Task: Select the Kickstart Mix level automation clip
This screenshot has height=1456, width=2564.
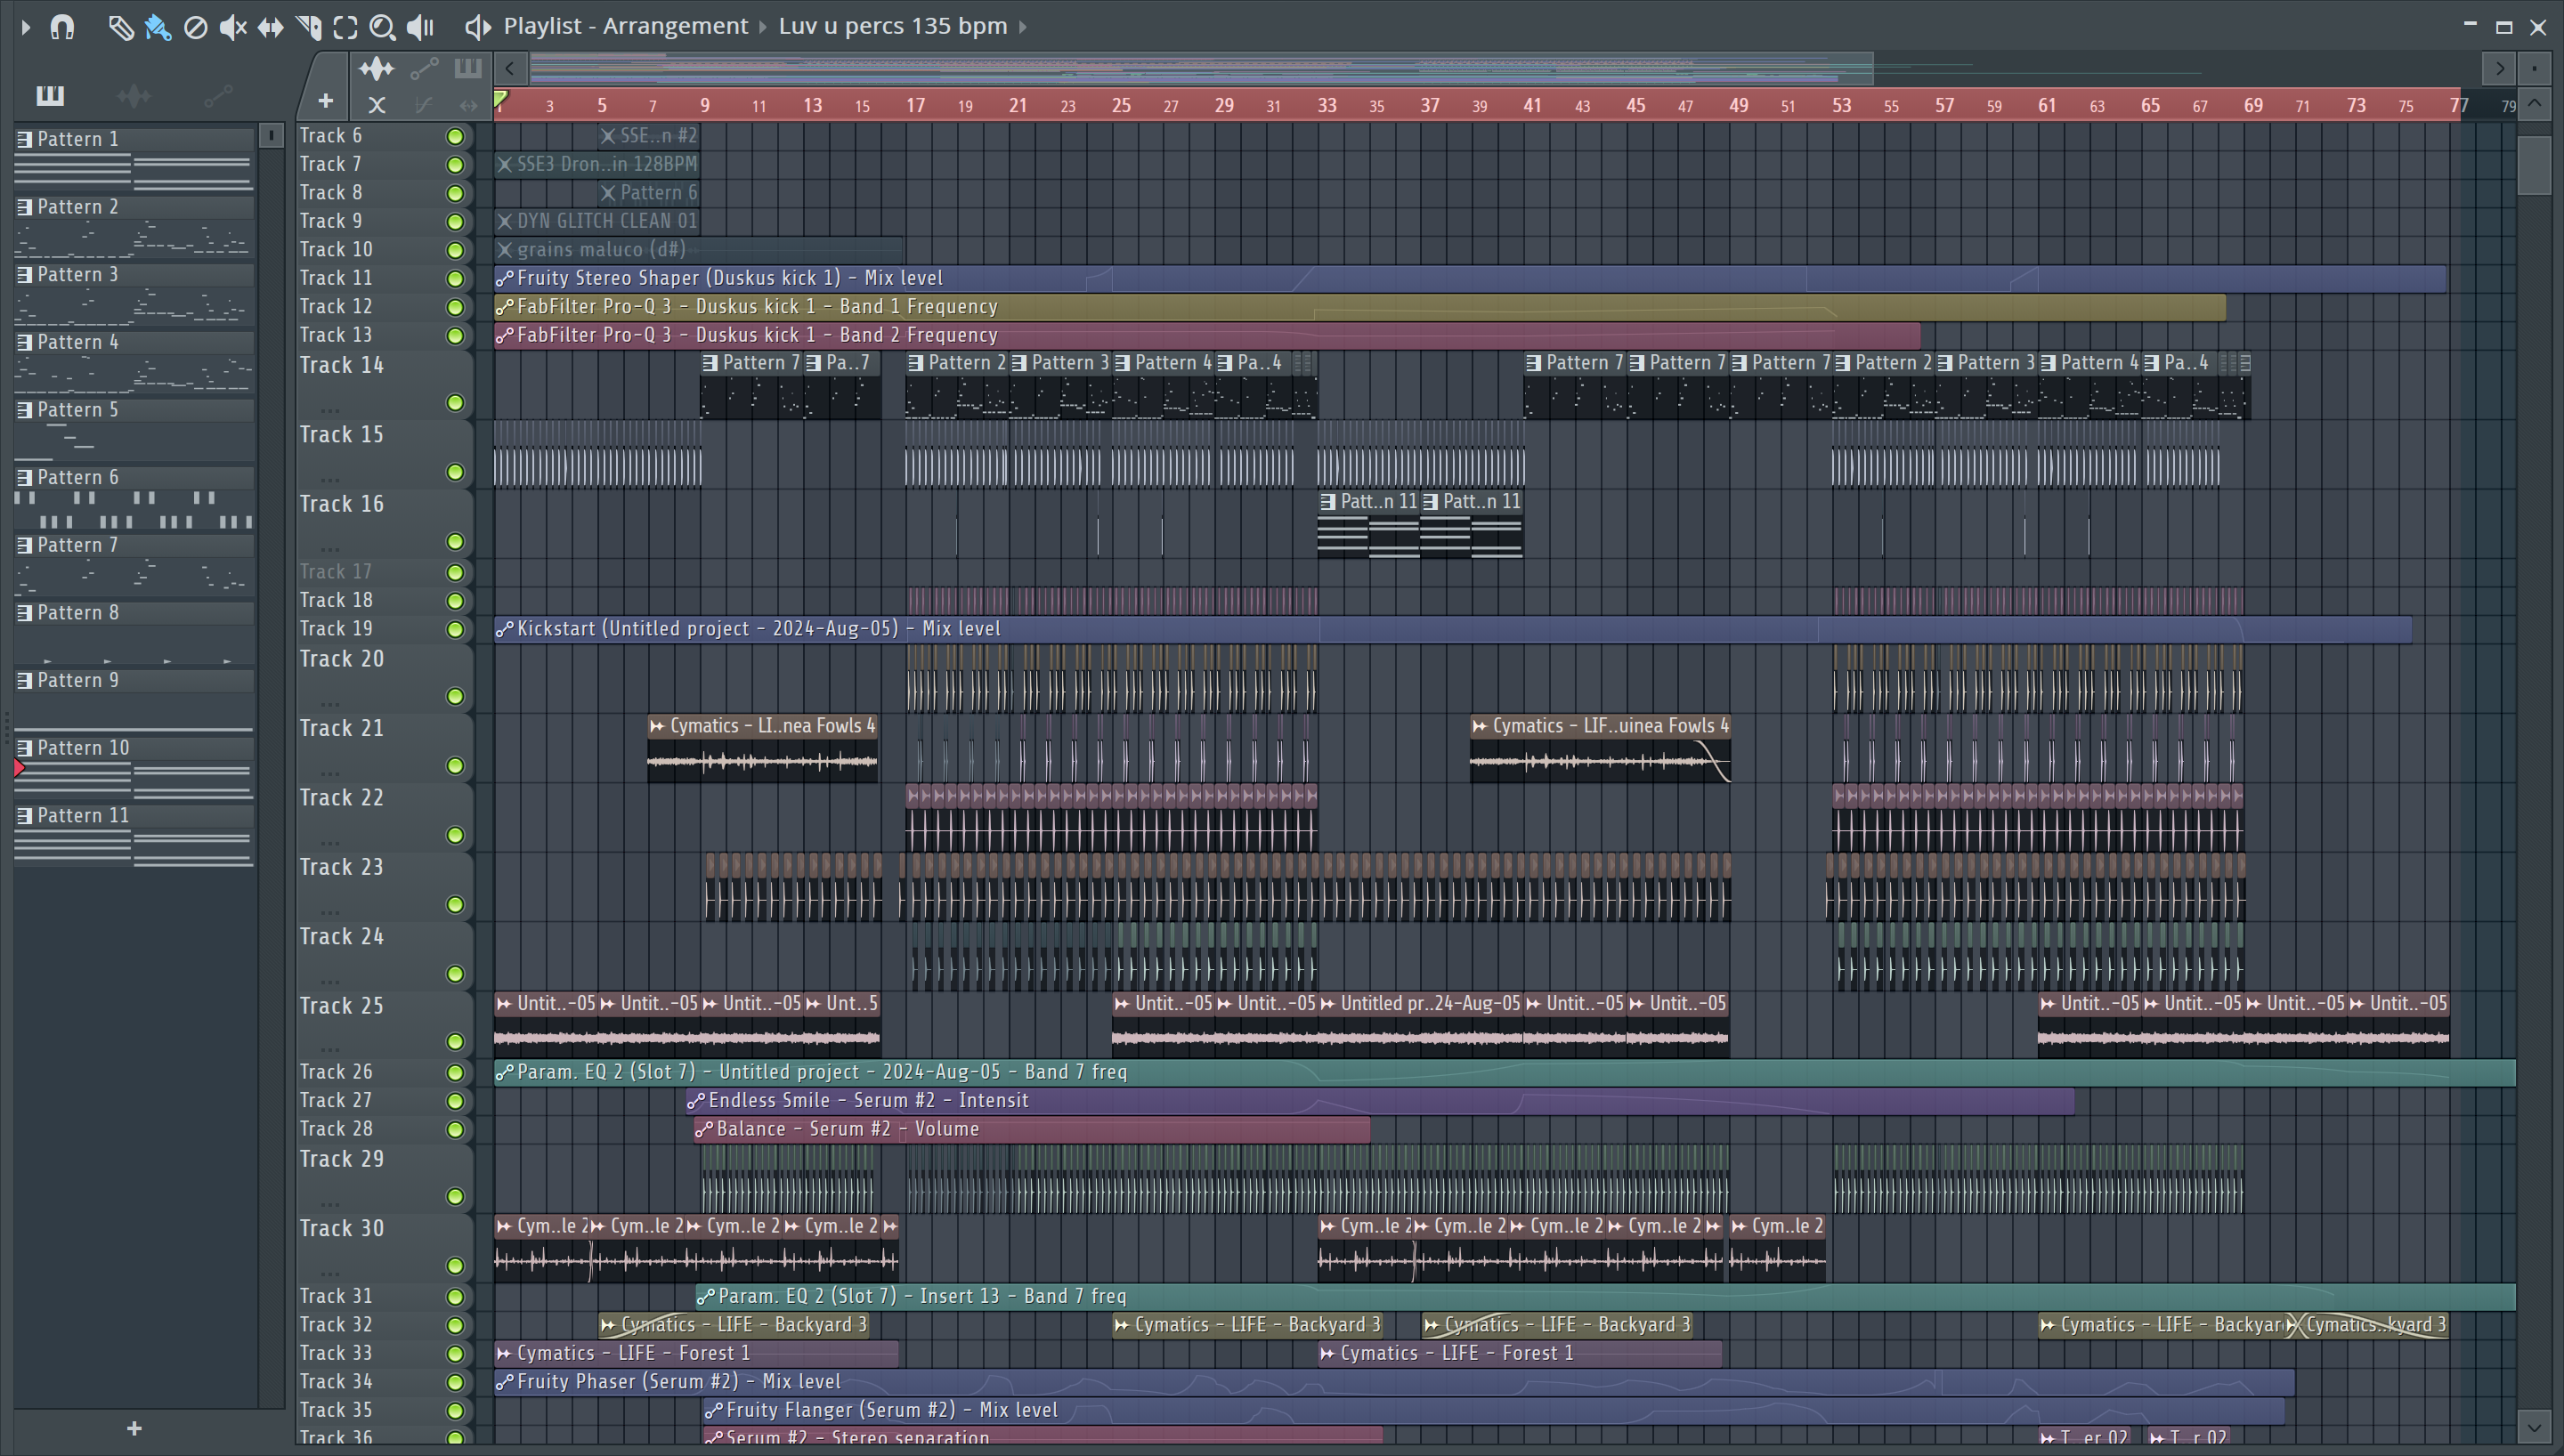Action: pos(1452,629)
